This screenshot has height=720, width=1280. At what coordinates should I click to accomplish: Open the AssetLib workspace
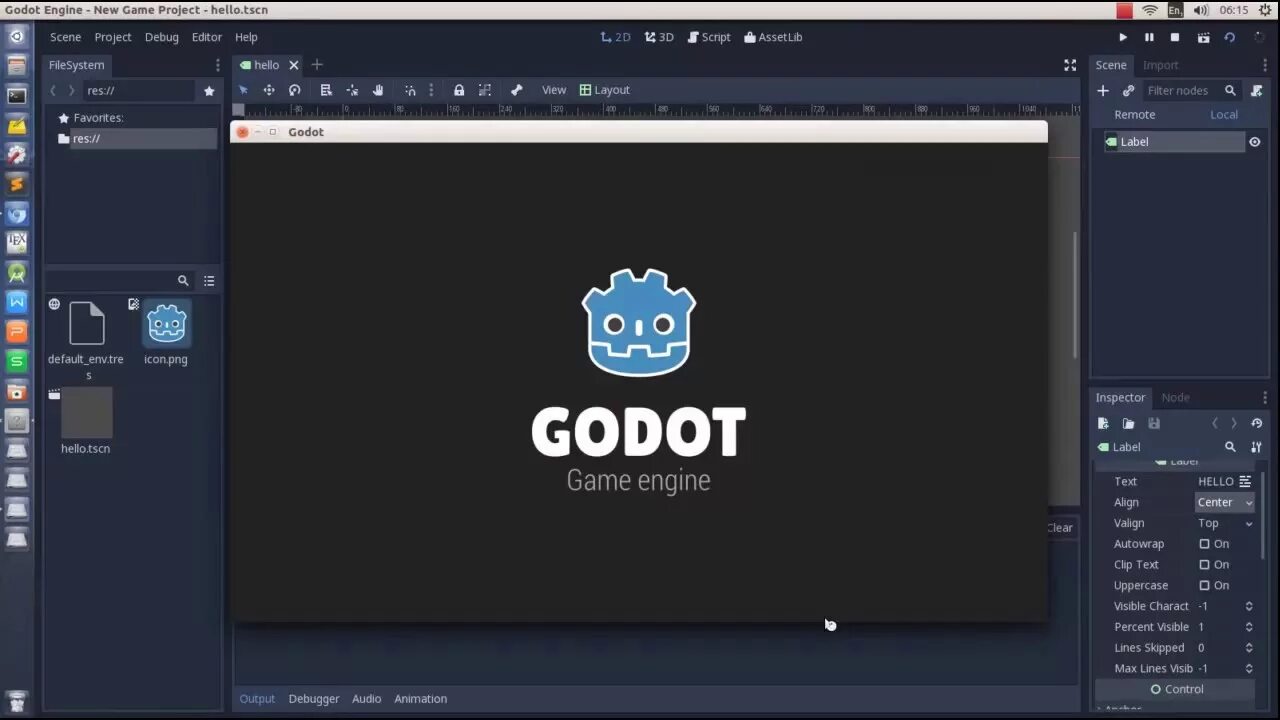[x=773, y=37]
